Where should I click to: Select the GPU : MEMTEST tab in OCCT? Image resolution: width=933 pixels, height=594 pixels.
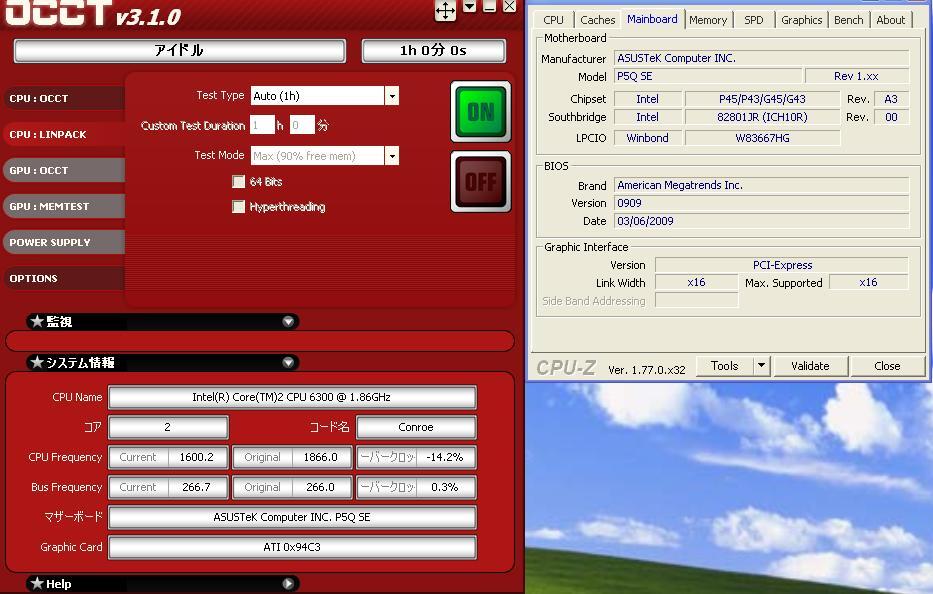50,207
